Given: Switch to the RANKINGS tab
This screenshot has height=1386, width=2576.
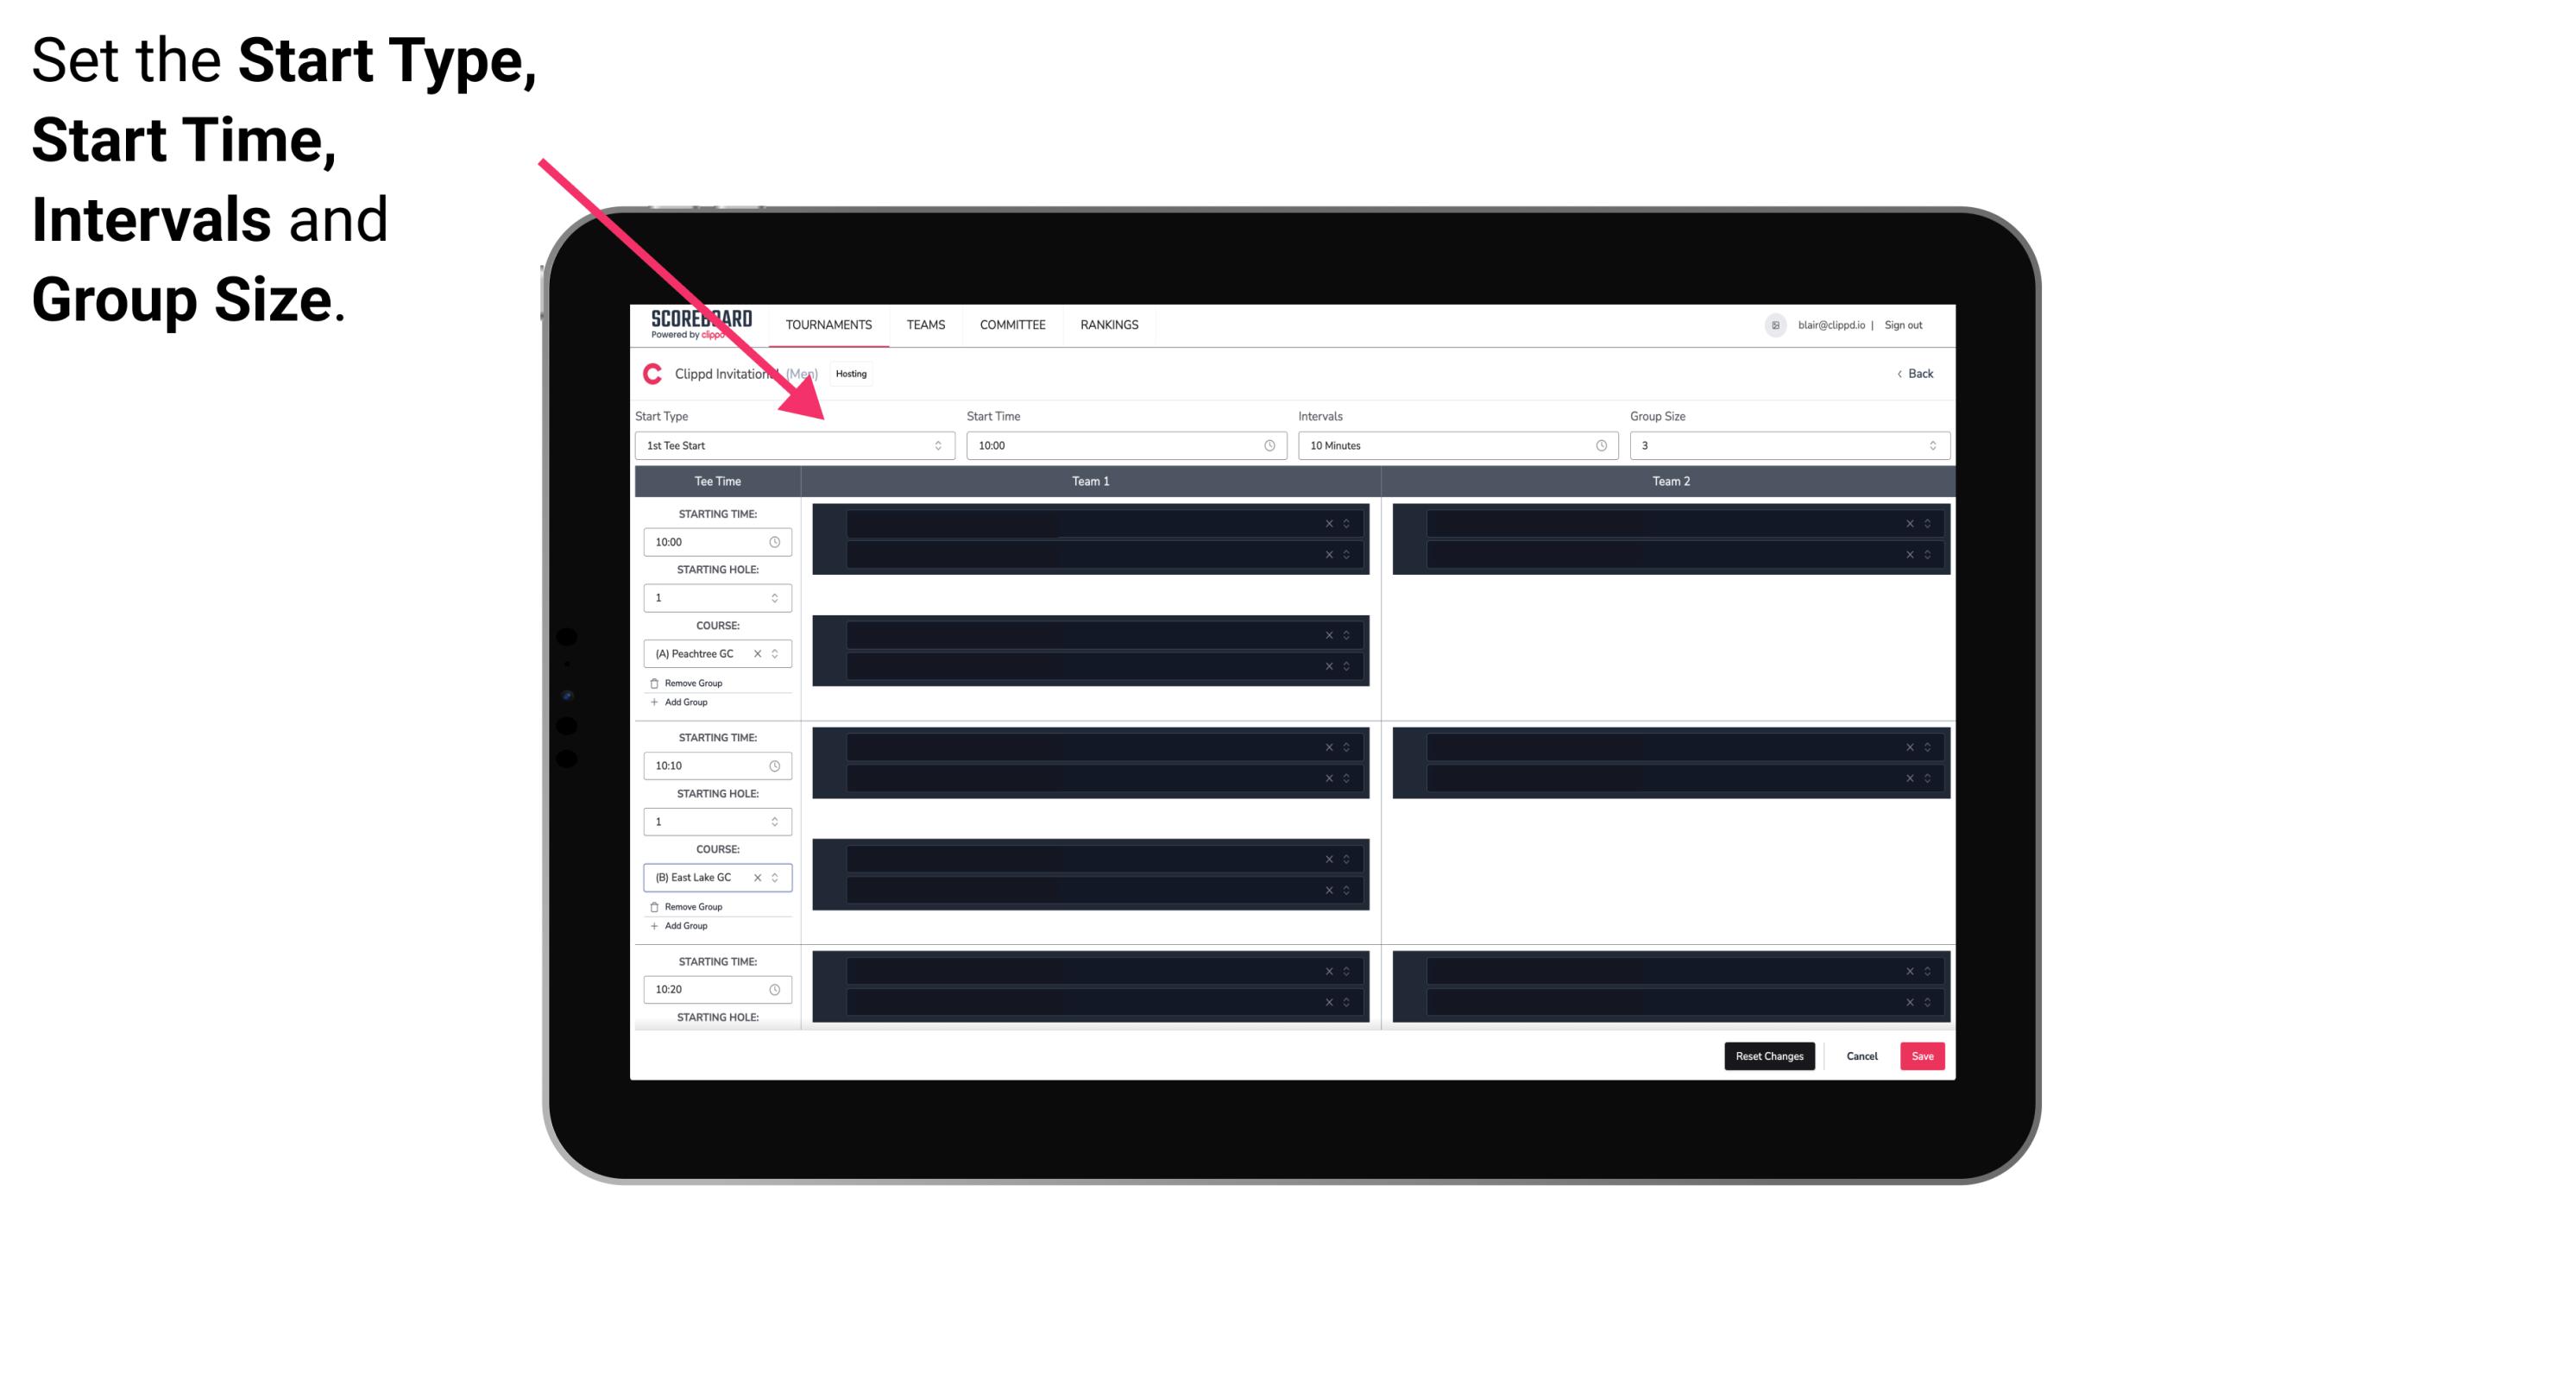Looking at the screenshot, I should 1111,324.
